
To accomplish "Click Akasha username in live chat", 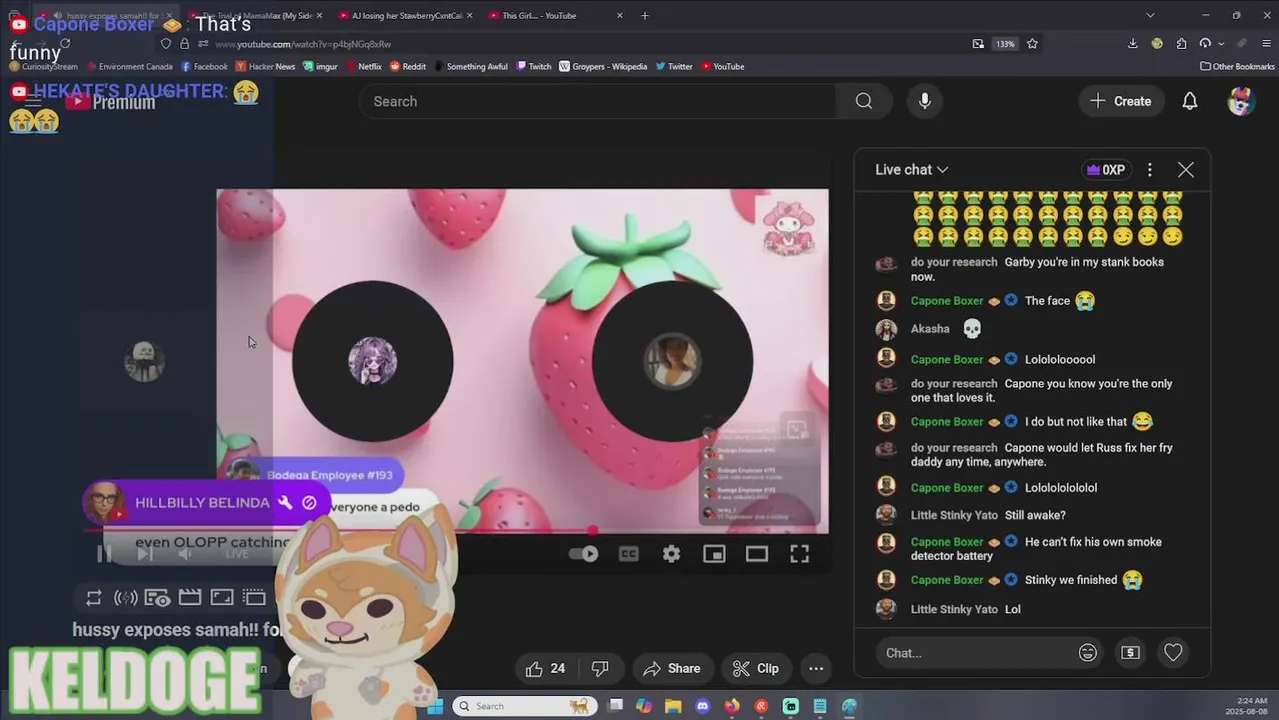I will click(x=930, y=329).
